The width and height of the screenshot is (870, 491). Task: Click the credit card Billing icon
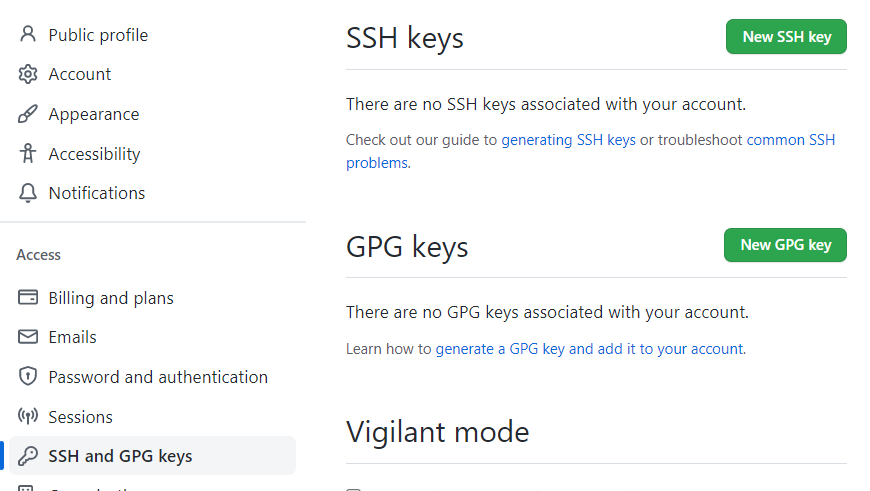coord(28,298)
